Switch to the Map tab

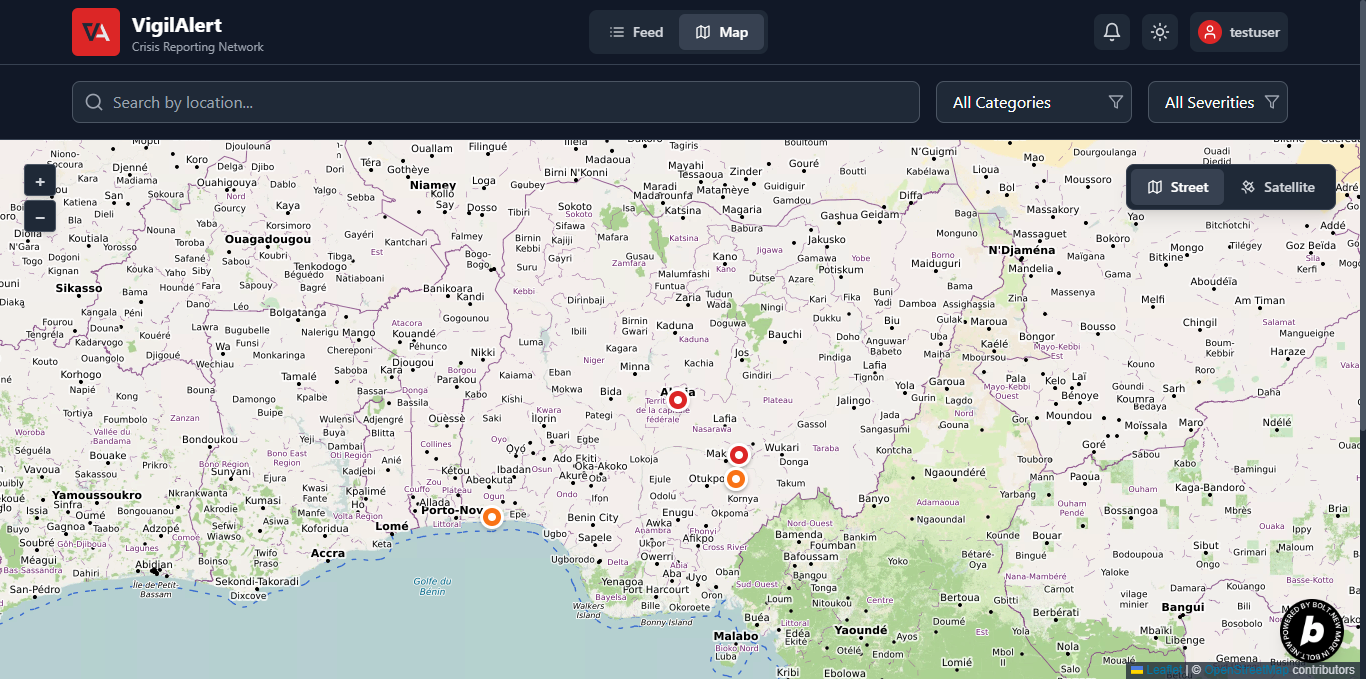[x=722, y=32]
